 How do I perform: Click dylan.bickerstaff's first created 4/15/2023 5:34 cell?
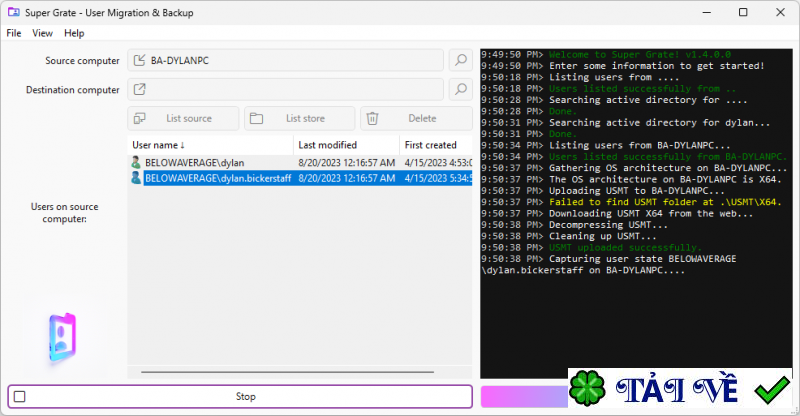438,178
